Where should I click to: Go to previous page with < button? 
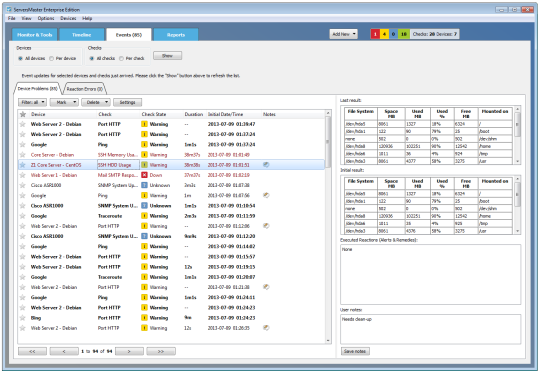[x=64, y=351]
